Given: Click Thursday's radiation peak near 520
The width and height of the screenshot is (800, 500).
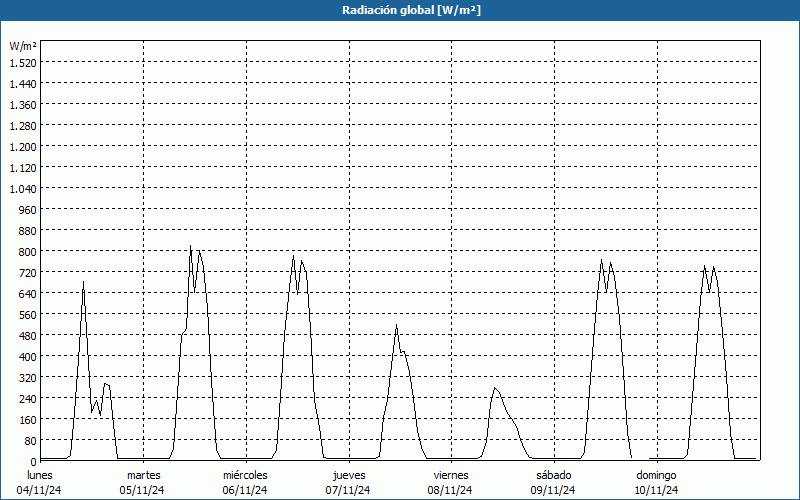Looking at the screenshot, I should [x=396, y=325].
